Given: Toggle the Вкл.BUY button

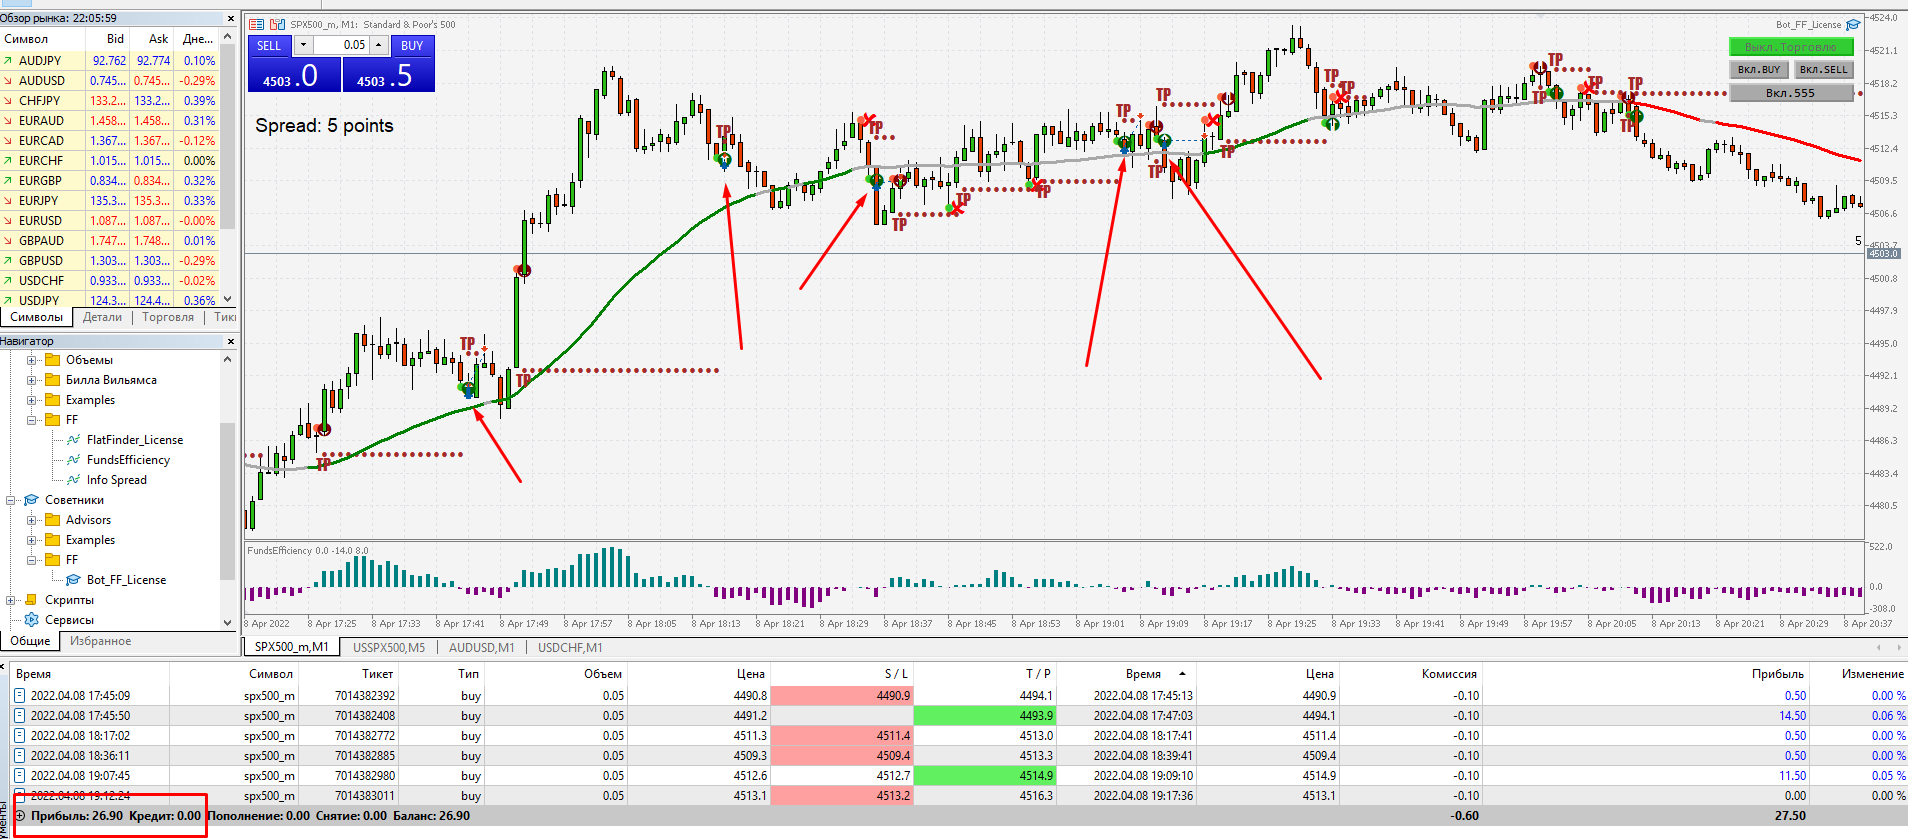Looking at the screenshot, I should click(x=1759, y=69).
